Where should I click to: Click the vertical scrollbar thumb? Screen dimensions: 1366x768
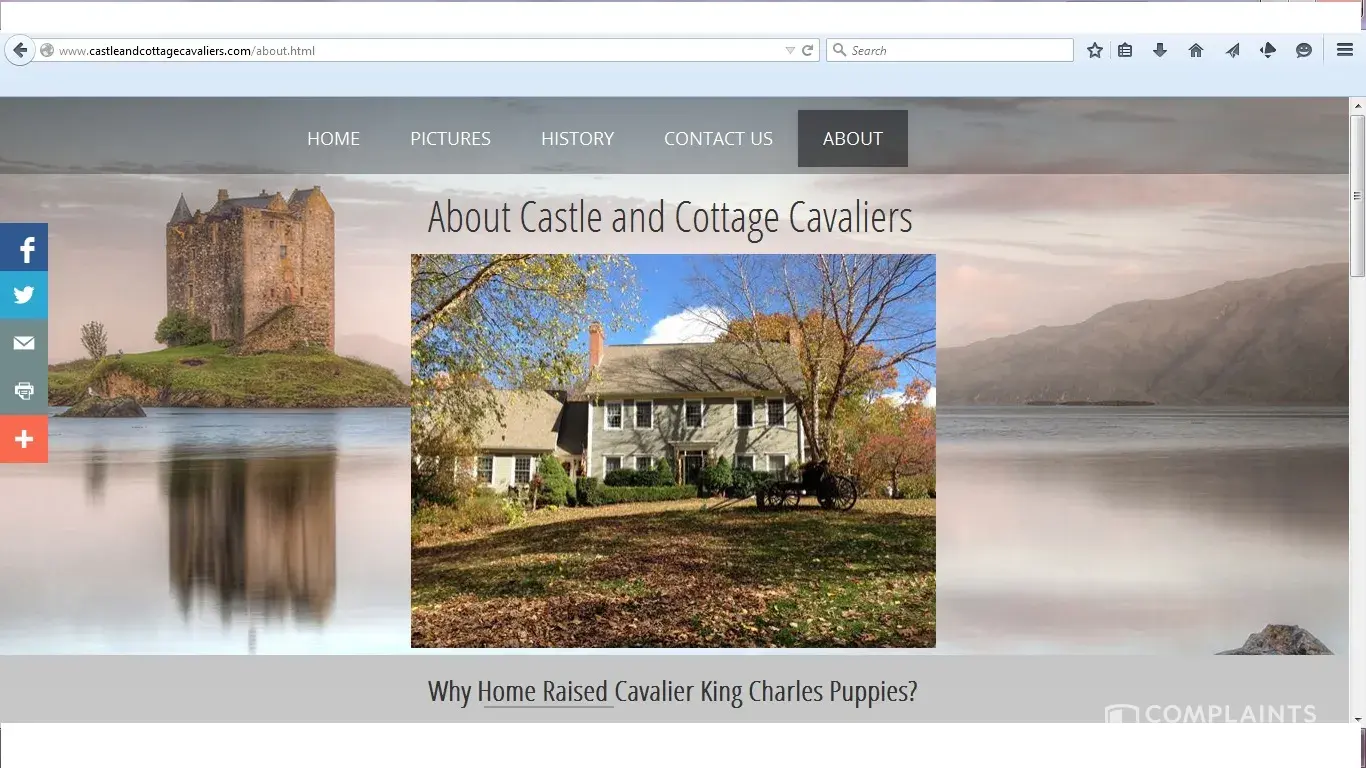(x=1357, y=195)
